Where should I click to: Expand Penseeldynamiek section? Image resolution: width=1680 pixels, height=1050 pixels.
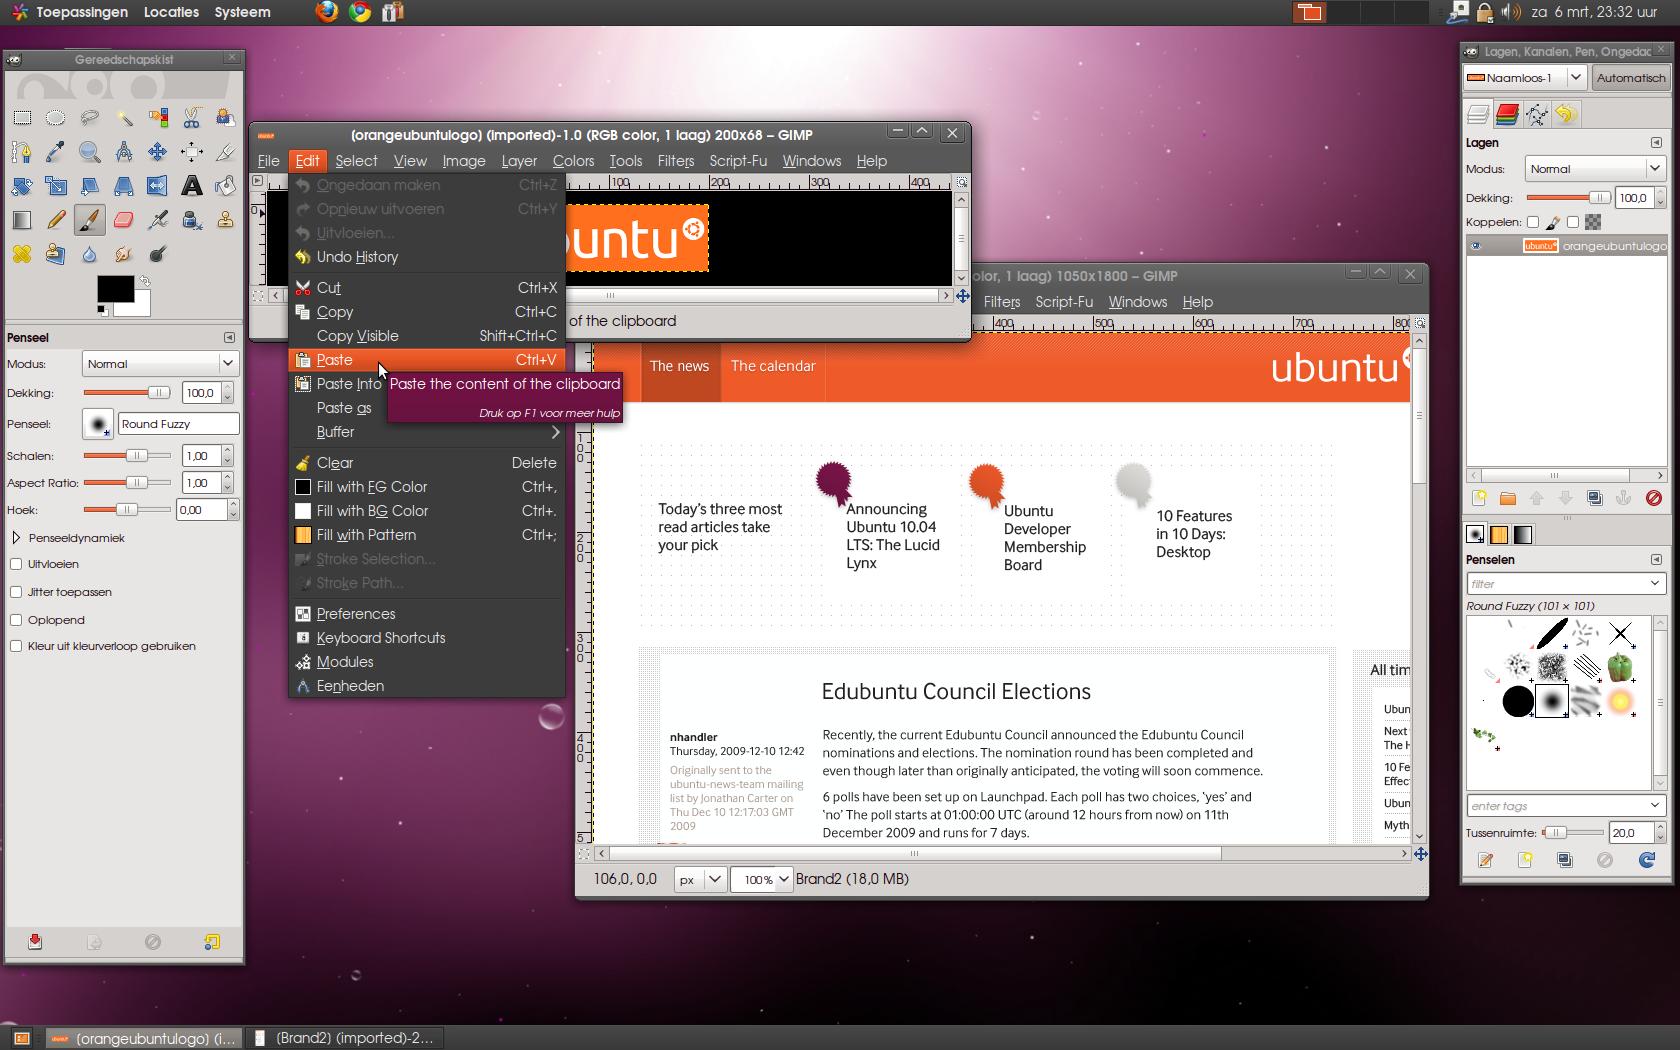pos(16,538)
